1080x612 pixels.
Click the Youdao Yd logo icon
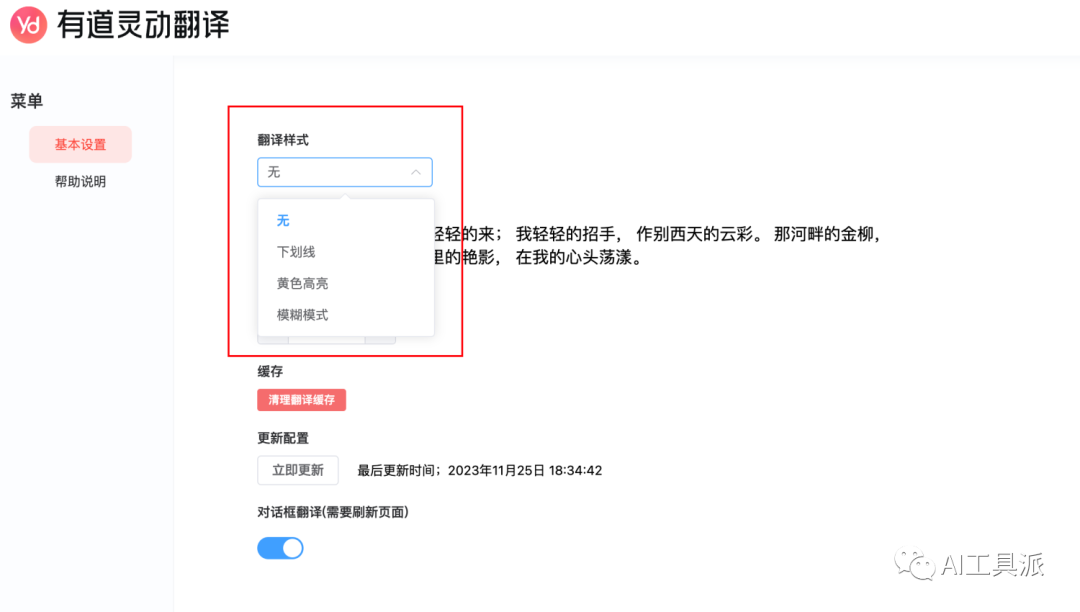pos(28,25)
